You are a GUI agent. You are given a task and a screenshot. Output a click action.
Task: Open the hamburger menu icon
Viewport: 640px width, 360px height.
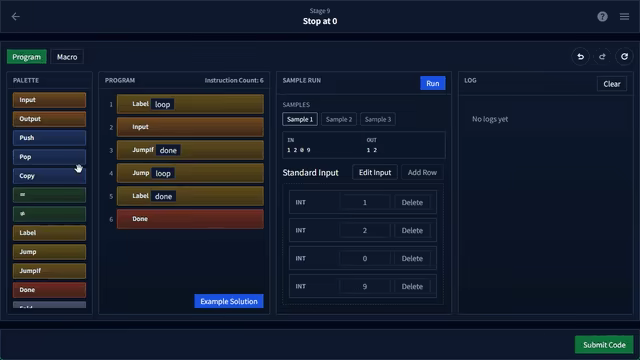coord(624,17)
